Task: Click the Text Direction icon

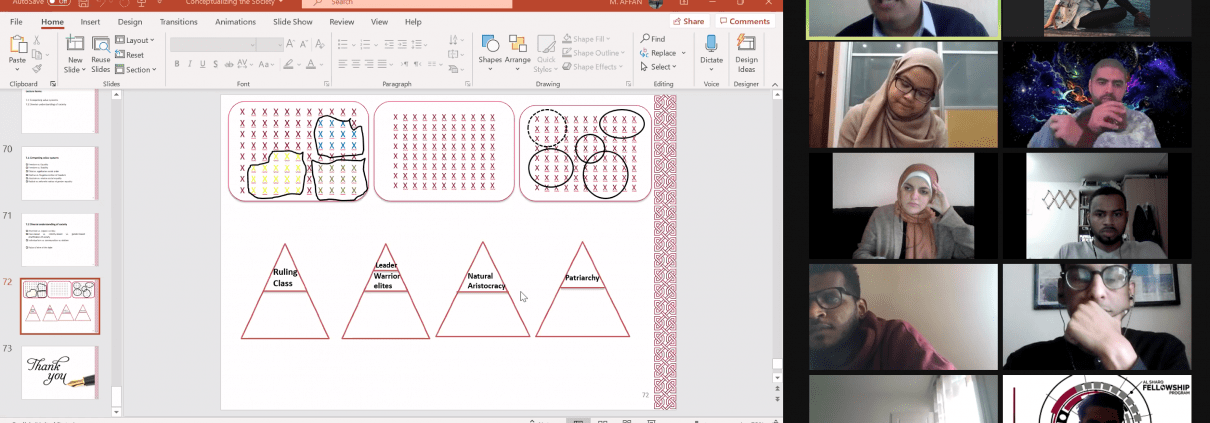Action: pos(453,40)
